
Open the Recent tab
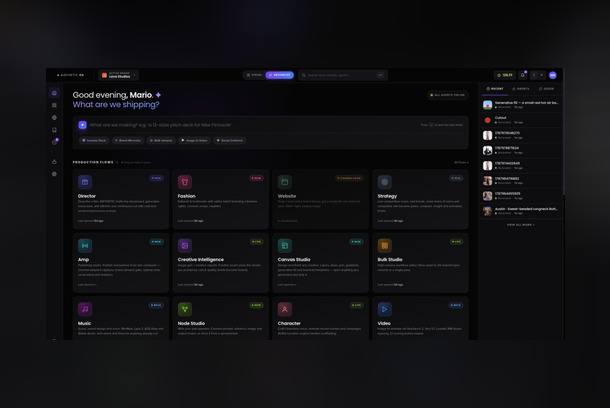pyautogui.click(x=495, y=89)
